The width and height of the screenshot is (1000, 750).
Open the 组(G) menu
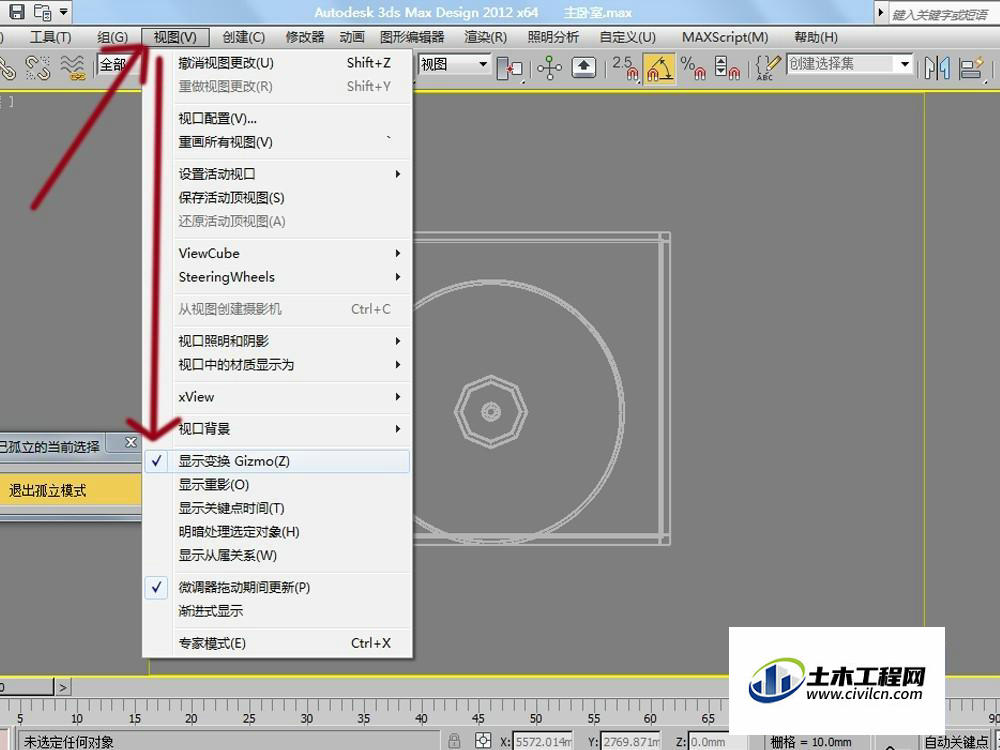(112, 38)
